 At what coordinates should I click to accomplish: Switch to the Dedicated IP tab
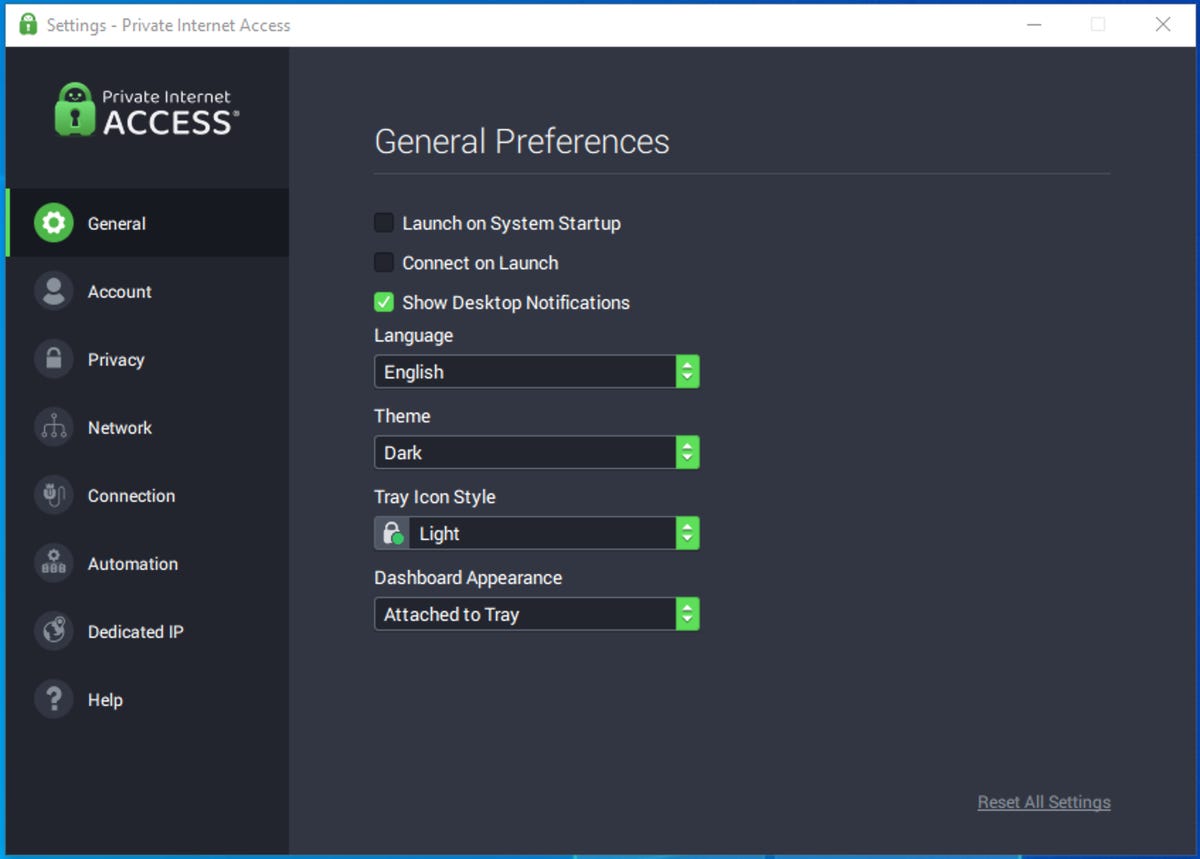point(148,631)
